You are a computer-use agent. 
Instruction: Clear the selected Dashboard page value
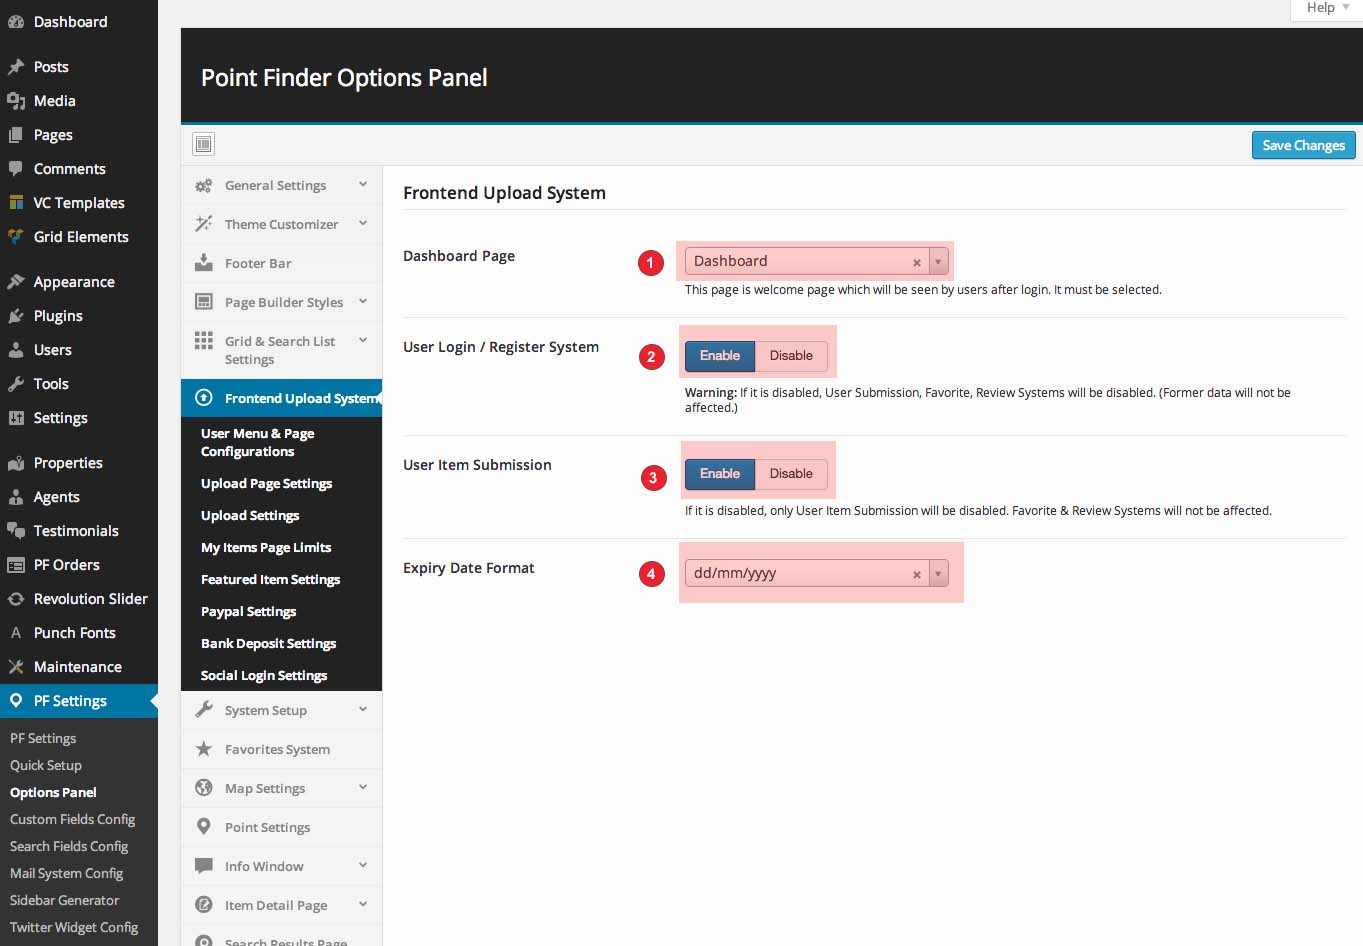(x=916, y=263)
